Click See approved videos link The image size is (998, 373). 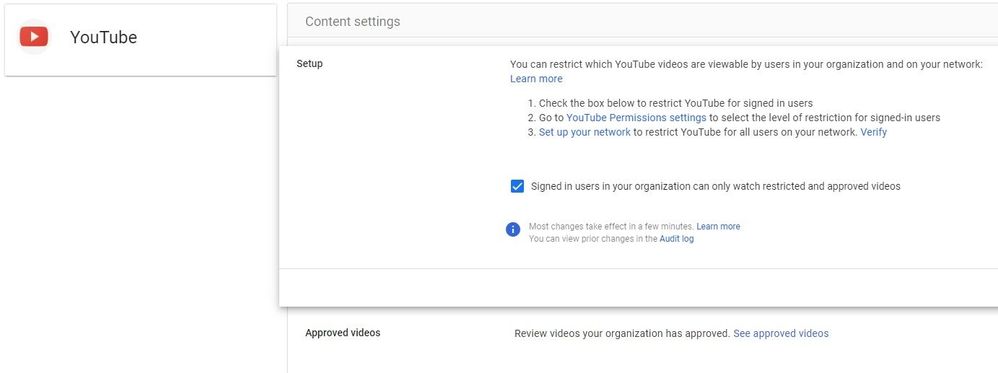pos(781,334)
